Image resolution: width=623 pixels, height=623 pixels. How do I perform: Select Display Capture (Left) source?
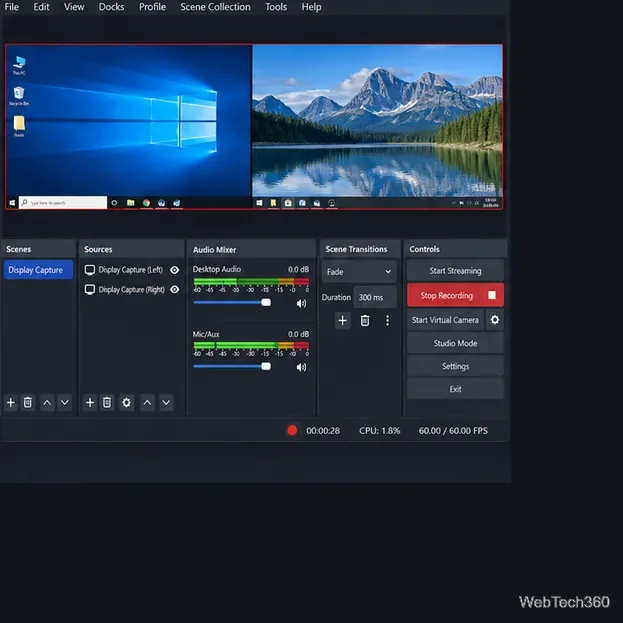tap(131, 270)
